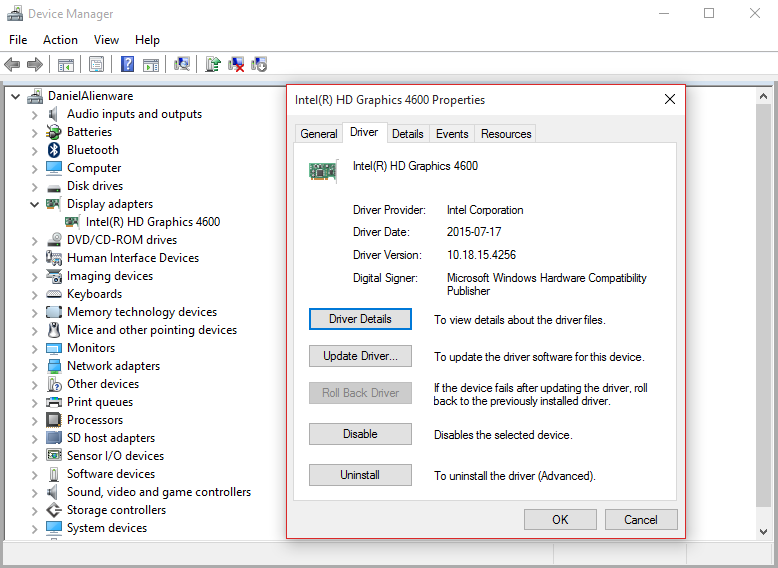This screenshot has width=778, height=568.
Task: Open the Action menu
Action: coord(60,40)
